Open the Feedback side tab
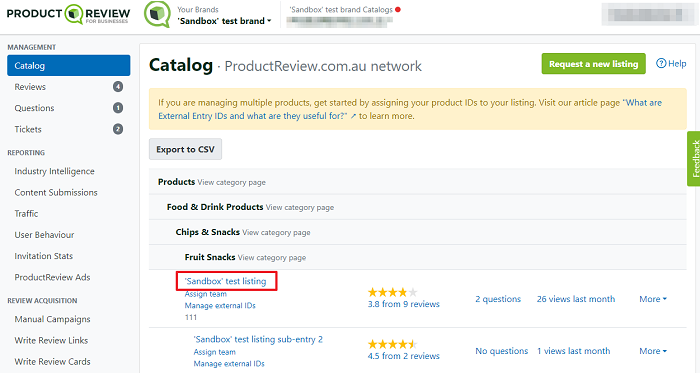 (x=694, y=158)
